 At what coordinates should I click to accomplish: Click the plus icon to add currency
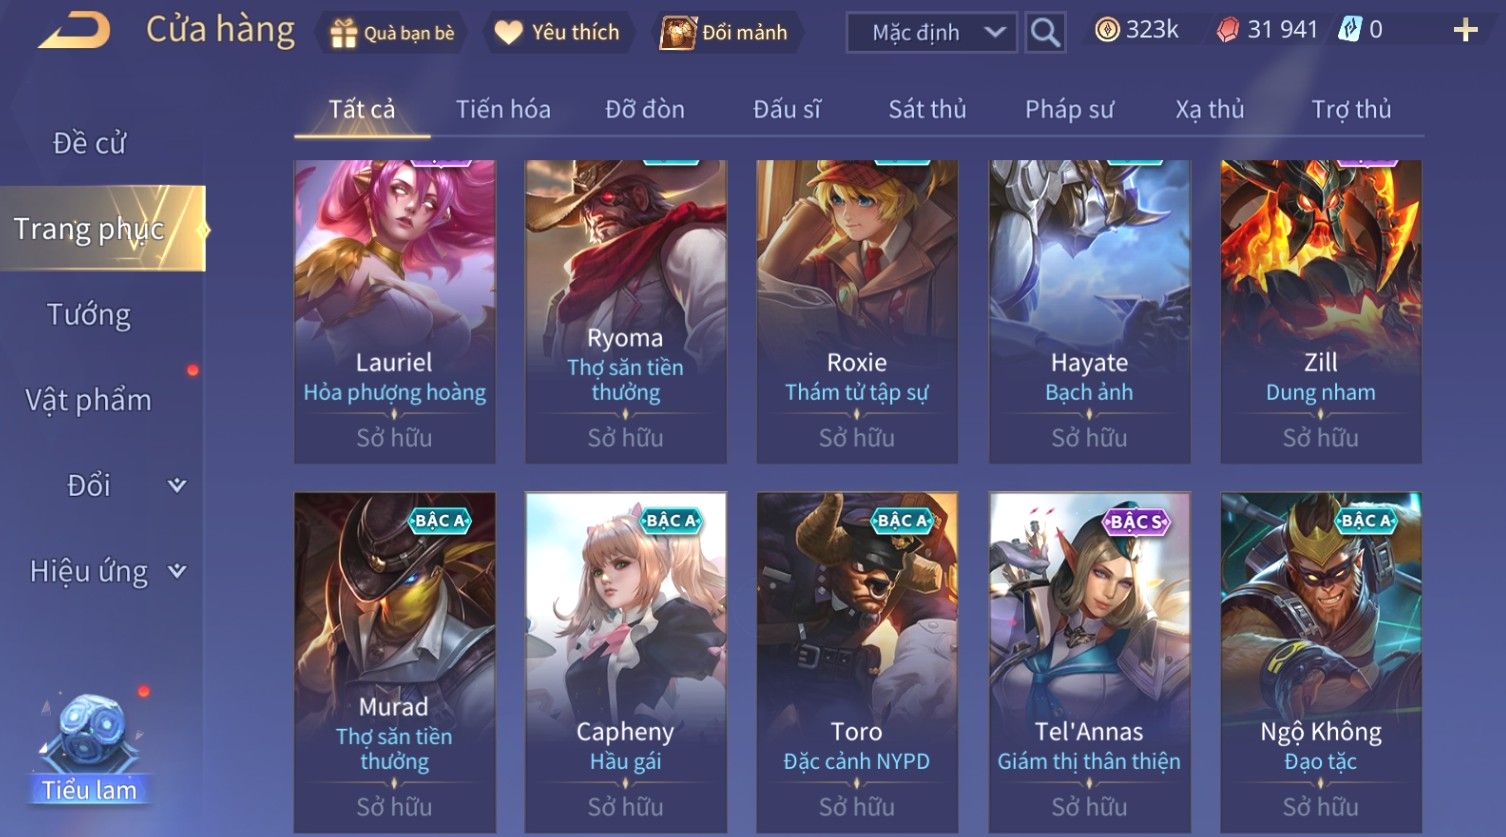point(1465,31)
